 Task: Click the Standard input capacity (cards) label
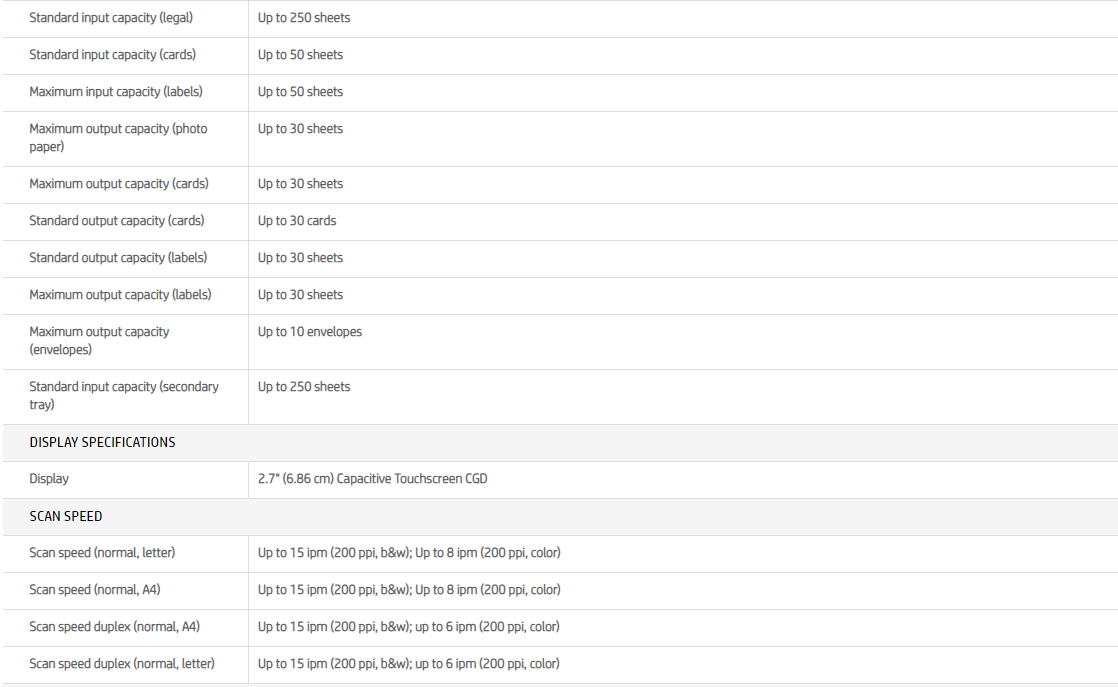coord(112,55)
